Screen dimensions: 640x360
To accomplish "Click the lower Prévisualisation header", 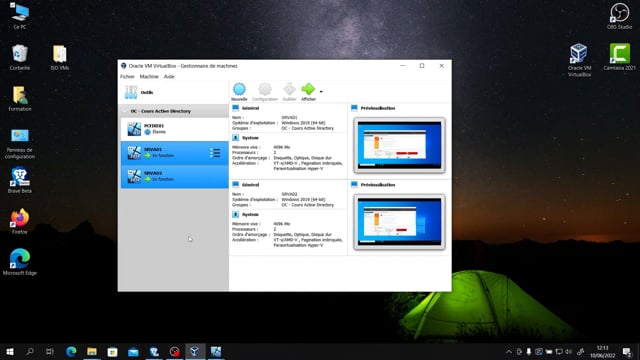I will click(378, 185).
